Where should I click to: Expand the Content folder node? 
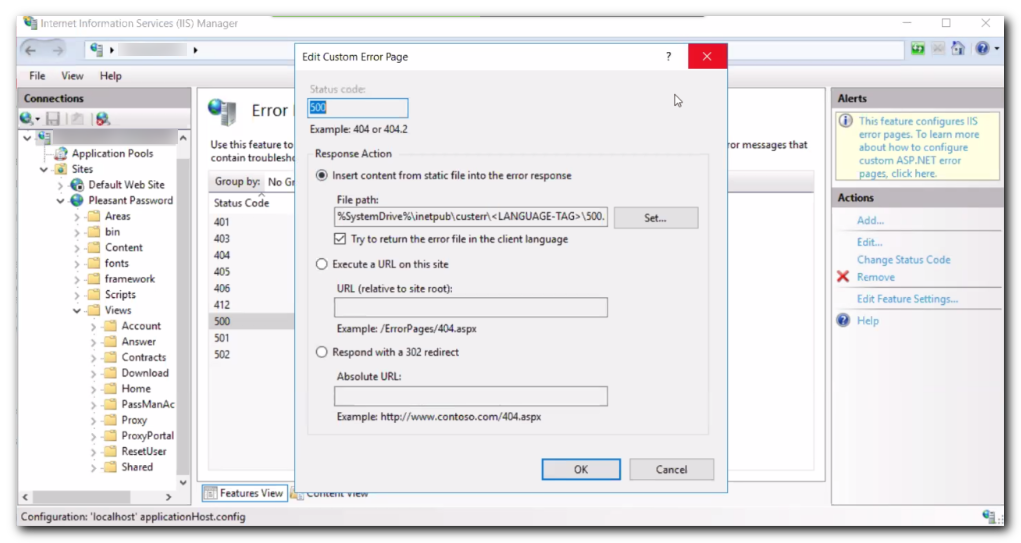click(77, 247)
